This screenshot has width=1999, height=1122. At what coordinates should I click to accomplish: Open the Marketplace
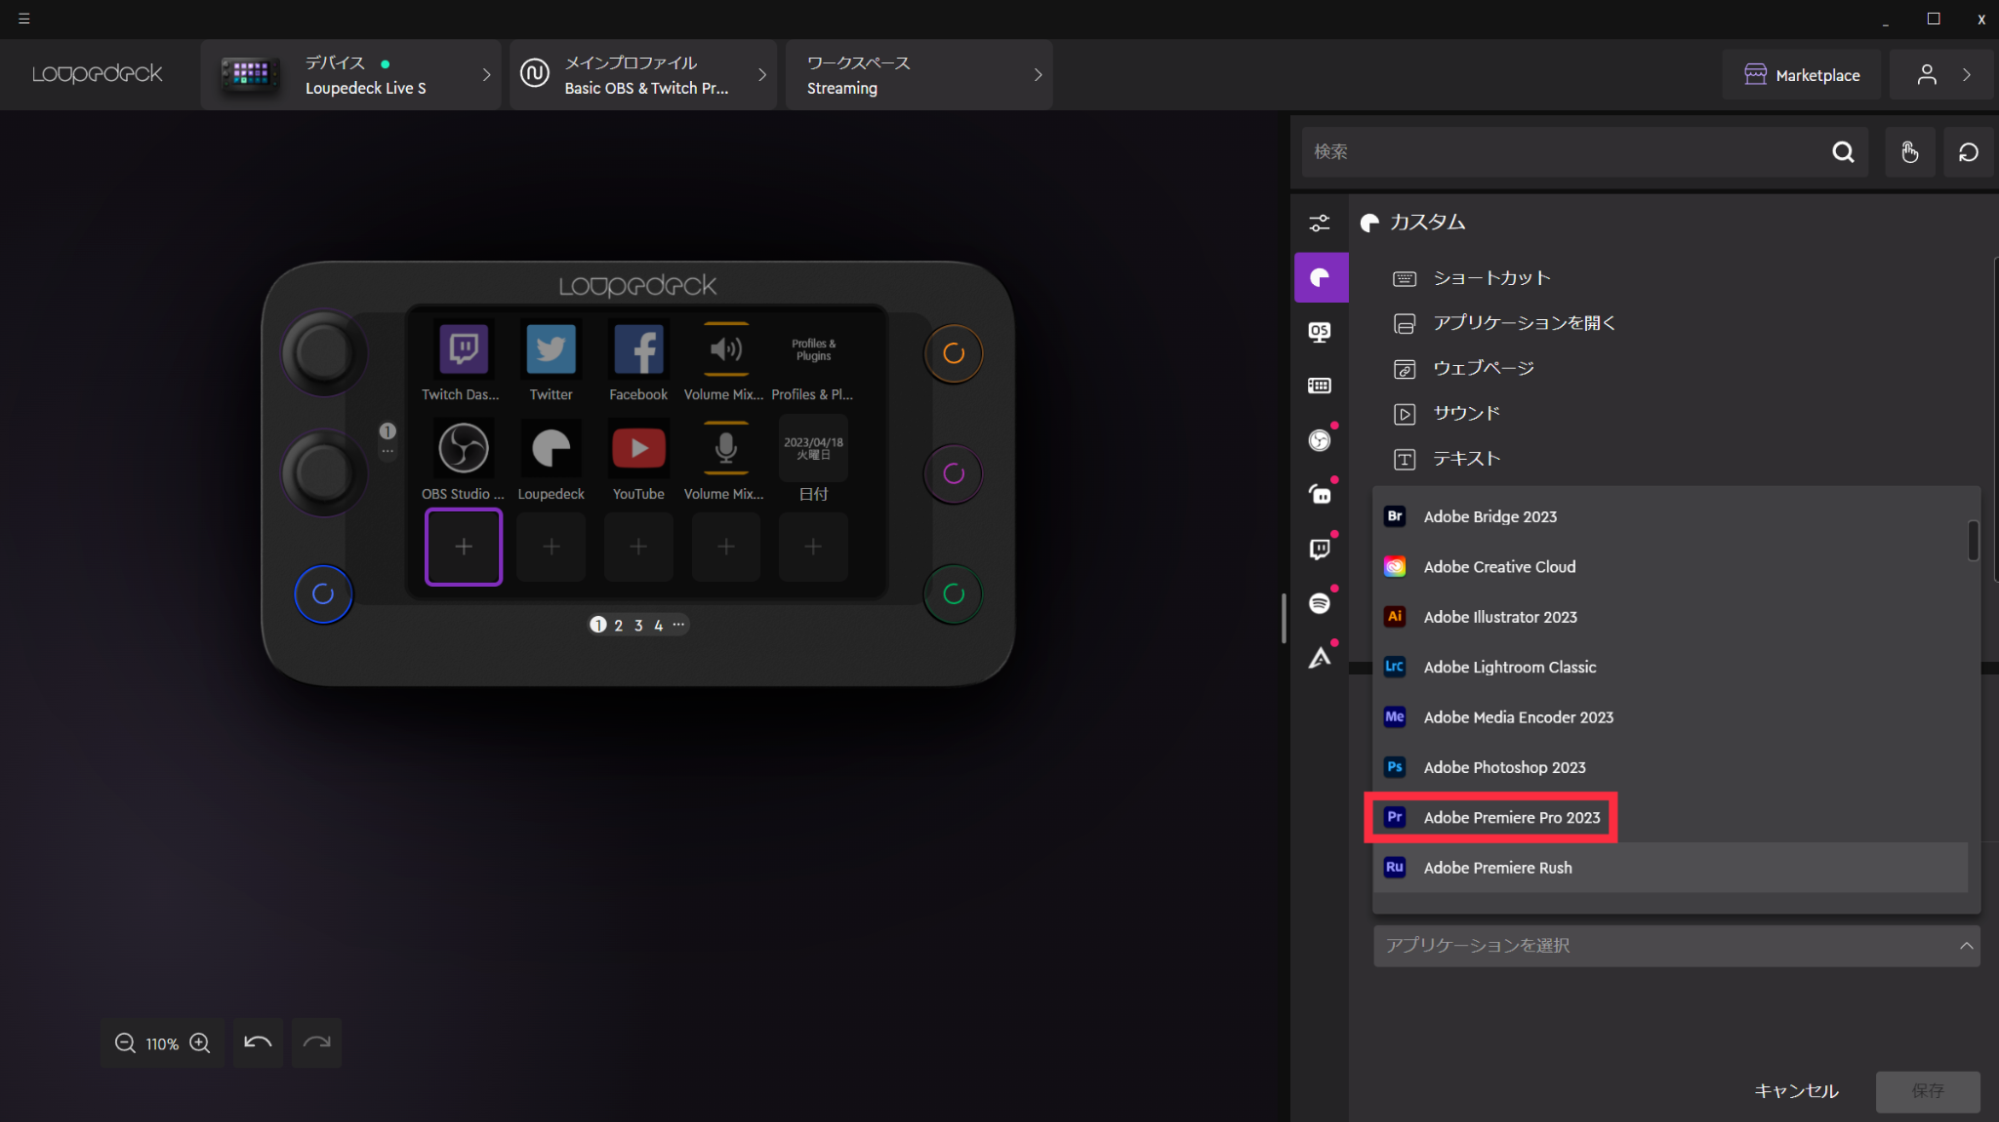click(x=1802, y=75)
